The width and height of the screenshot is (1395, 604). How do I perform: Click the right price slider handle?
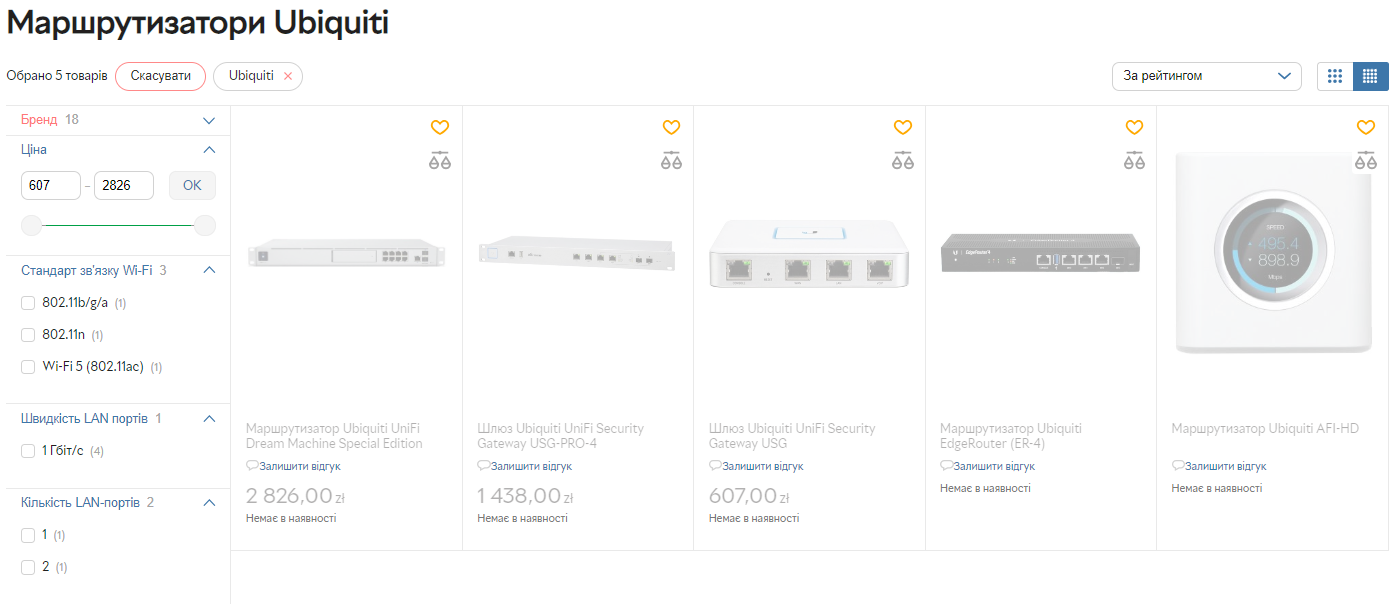coord(205,226)
